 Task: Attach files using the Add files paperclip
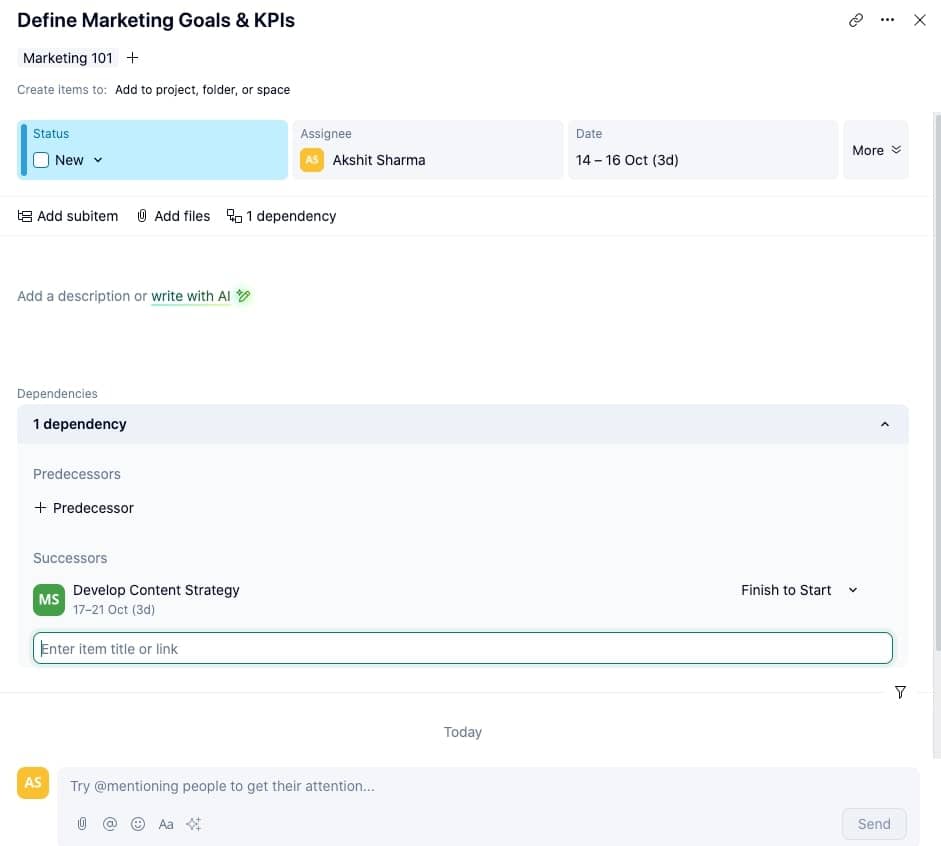(x=173, y=216)
